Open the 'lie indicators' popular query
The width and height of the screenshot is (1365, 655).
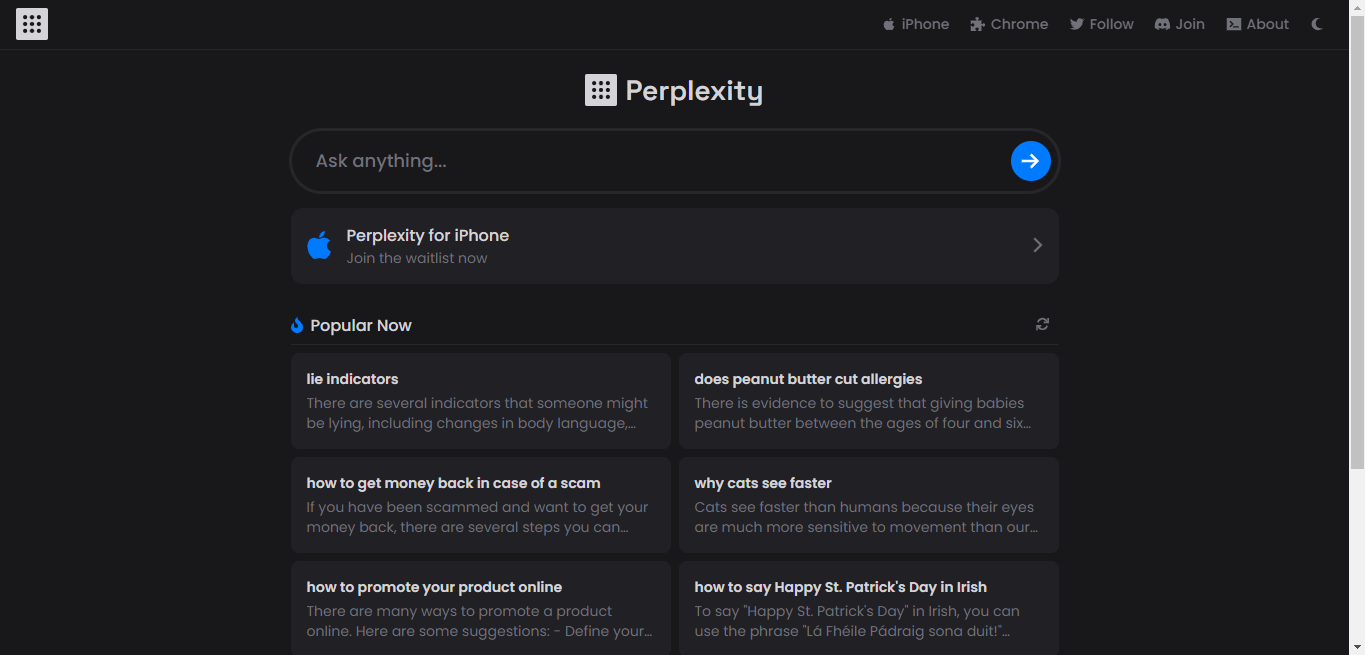tap(481, 401)
